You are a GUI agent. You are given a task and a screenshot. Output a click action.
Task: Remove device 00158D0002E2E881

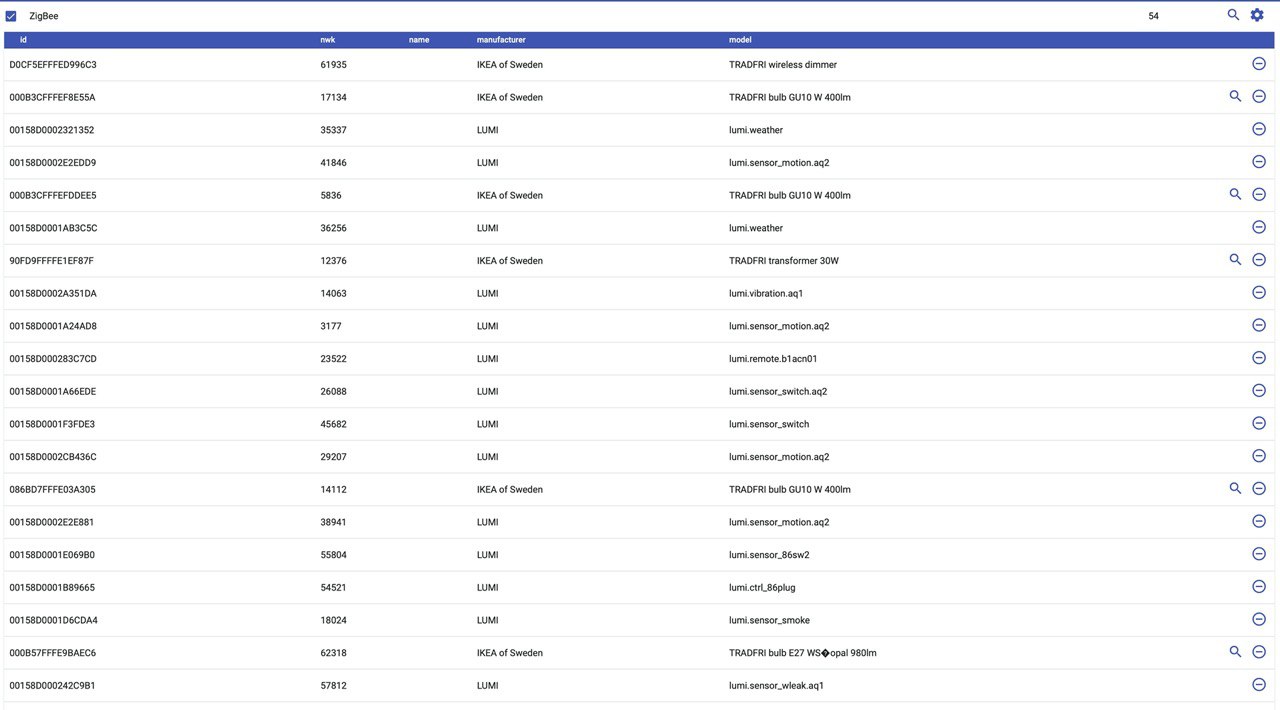pos(1259,521)
